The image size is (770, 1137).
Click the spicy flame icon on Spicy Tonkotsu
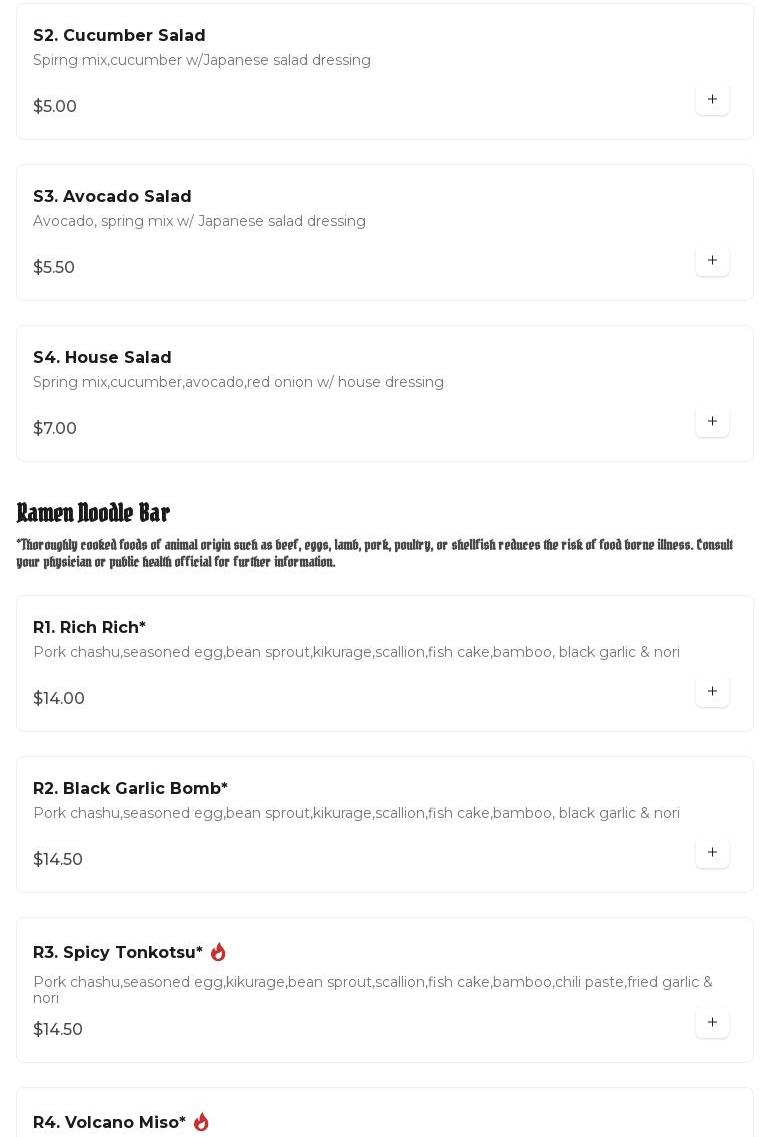coord(218,952)
